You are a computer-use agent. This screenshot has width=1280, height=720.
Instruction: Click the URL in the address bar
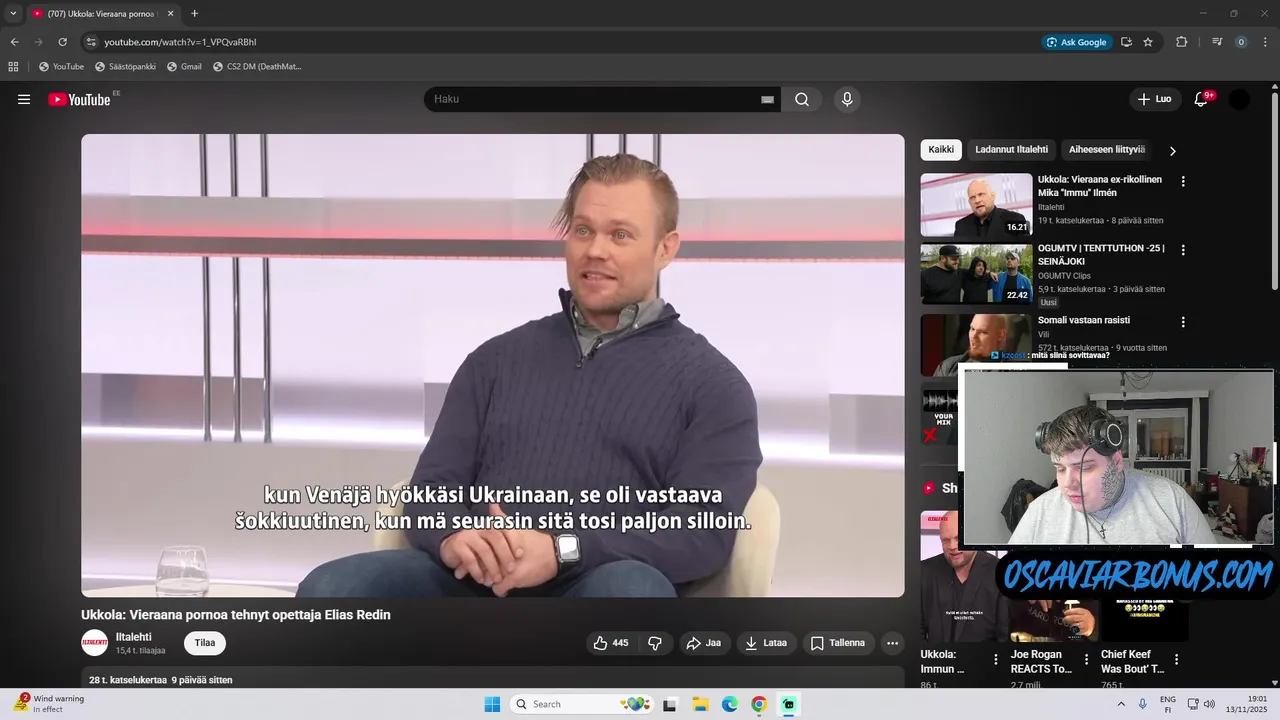point(181,42)
